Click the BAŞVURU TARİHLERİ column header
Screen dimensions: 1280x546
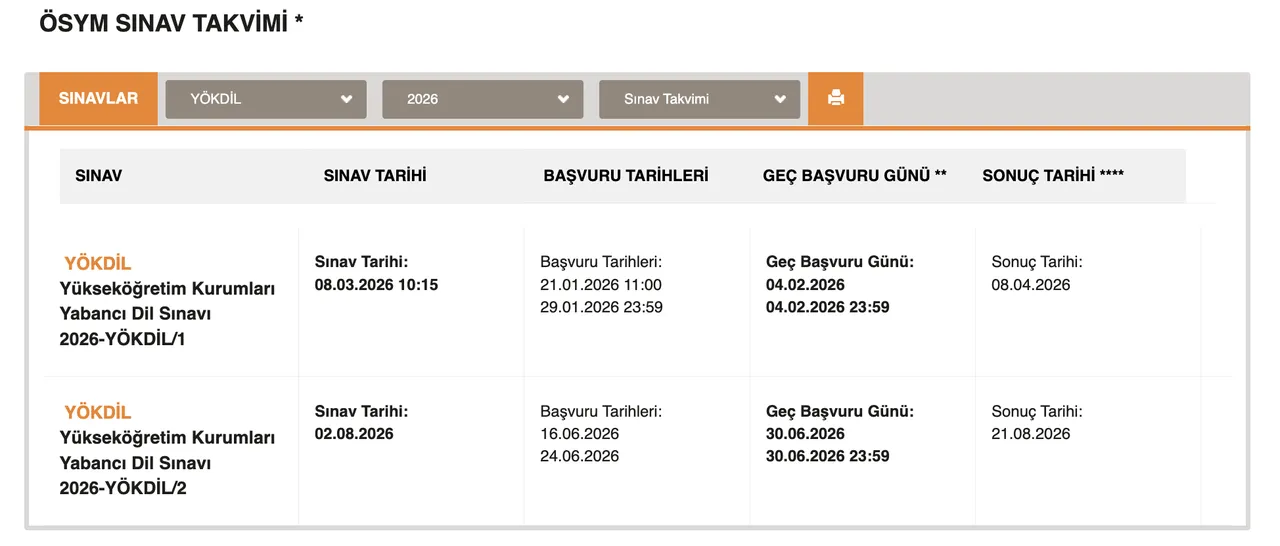[626, 176]
